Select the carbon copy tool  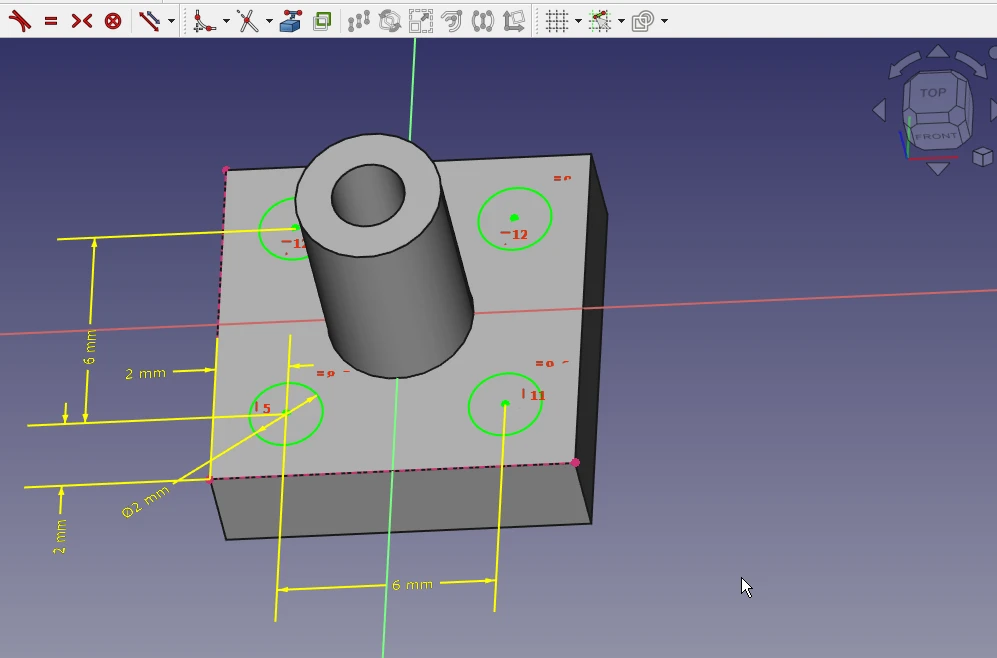(322, 20)
